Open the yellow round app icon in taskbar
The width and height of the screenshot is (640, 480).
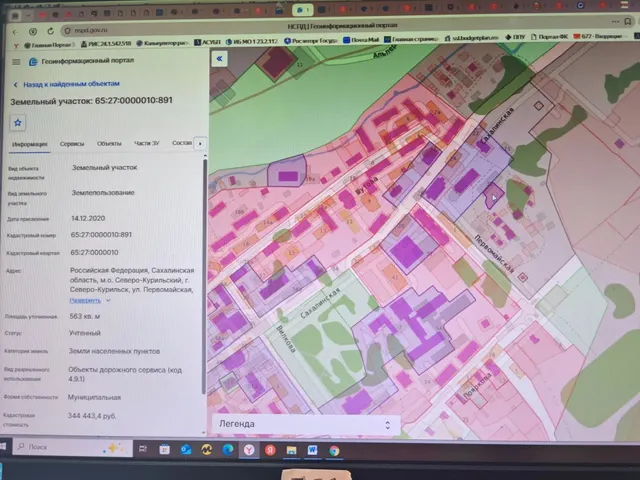[207, 450]
